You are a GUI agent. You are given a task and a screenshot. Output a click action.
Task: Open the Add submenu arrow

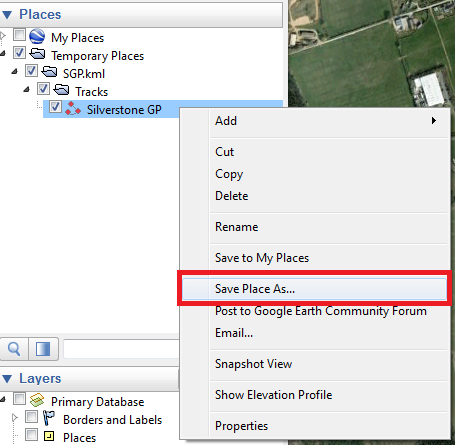click(x=434, y=120)
